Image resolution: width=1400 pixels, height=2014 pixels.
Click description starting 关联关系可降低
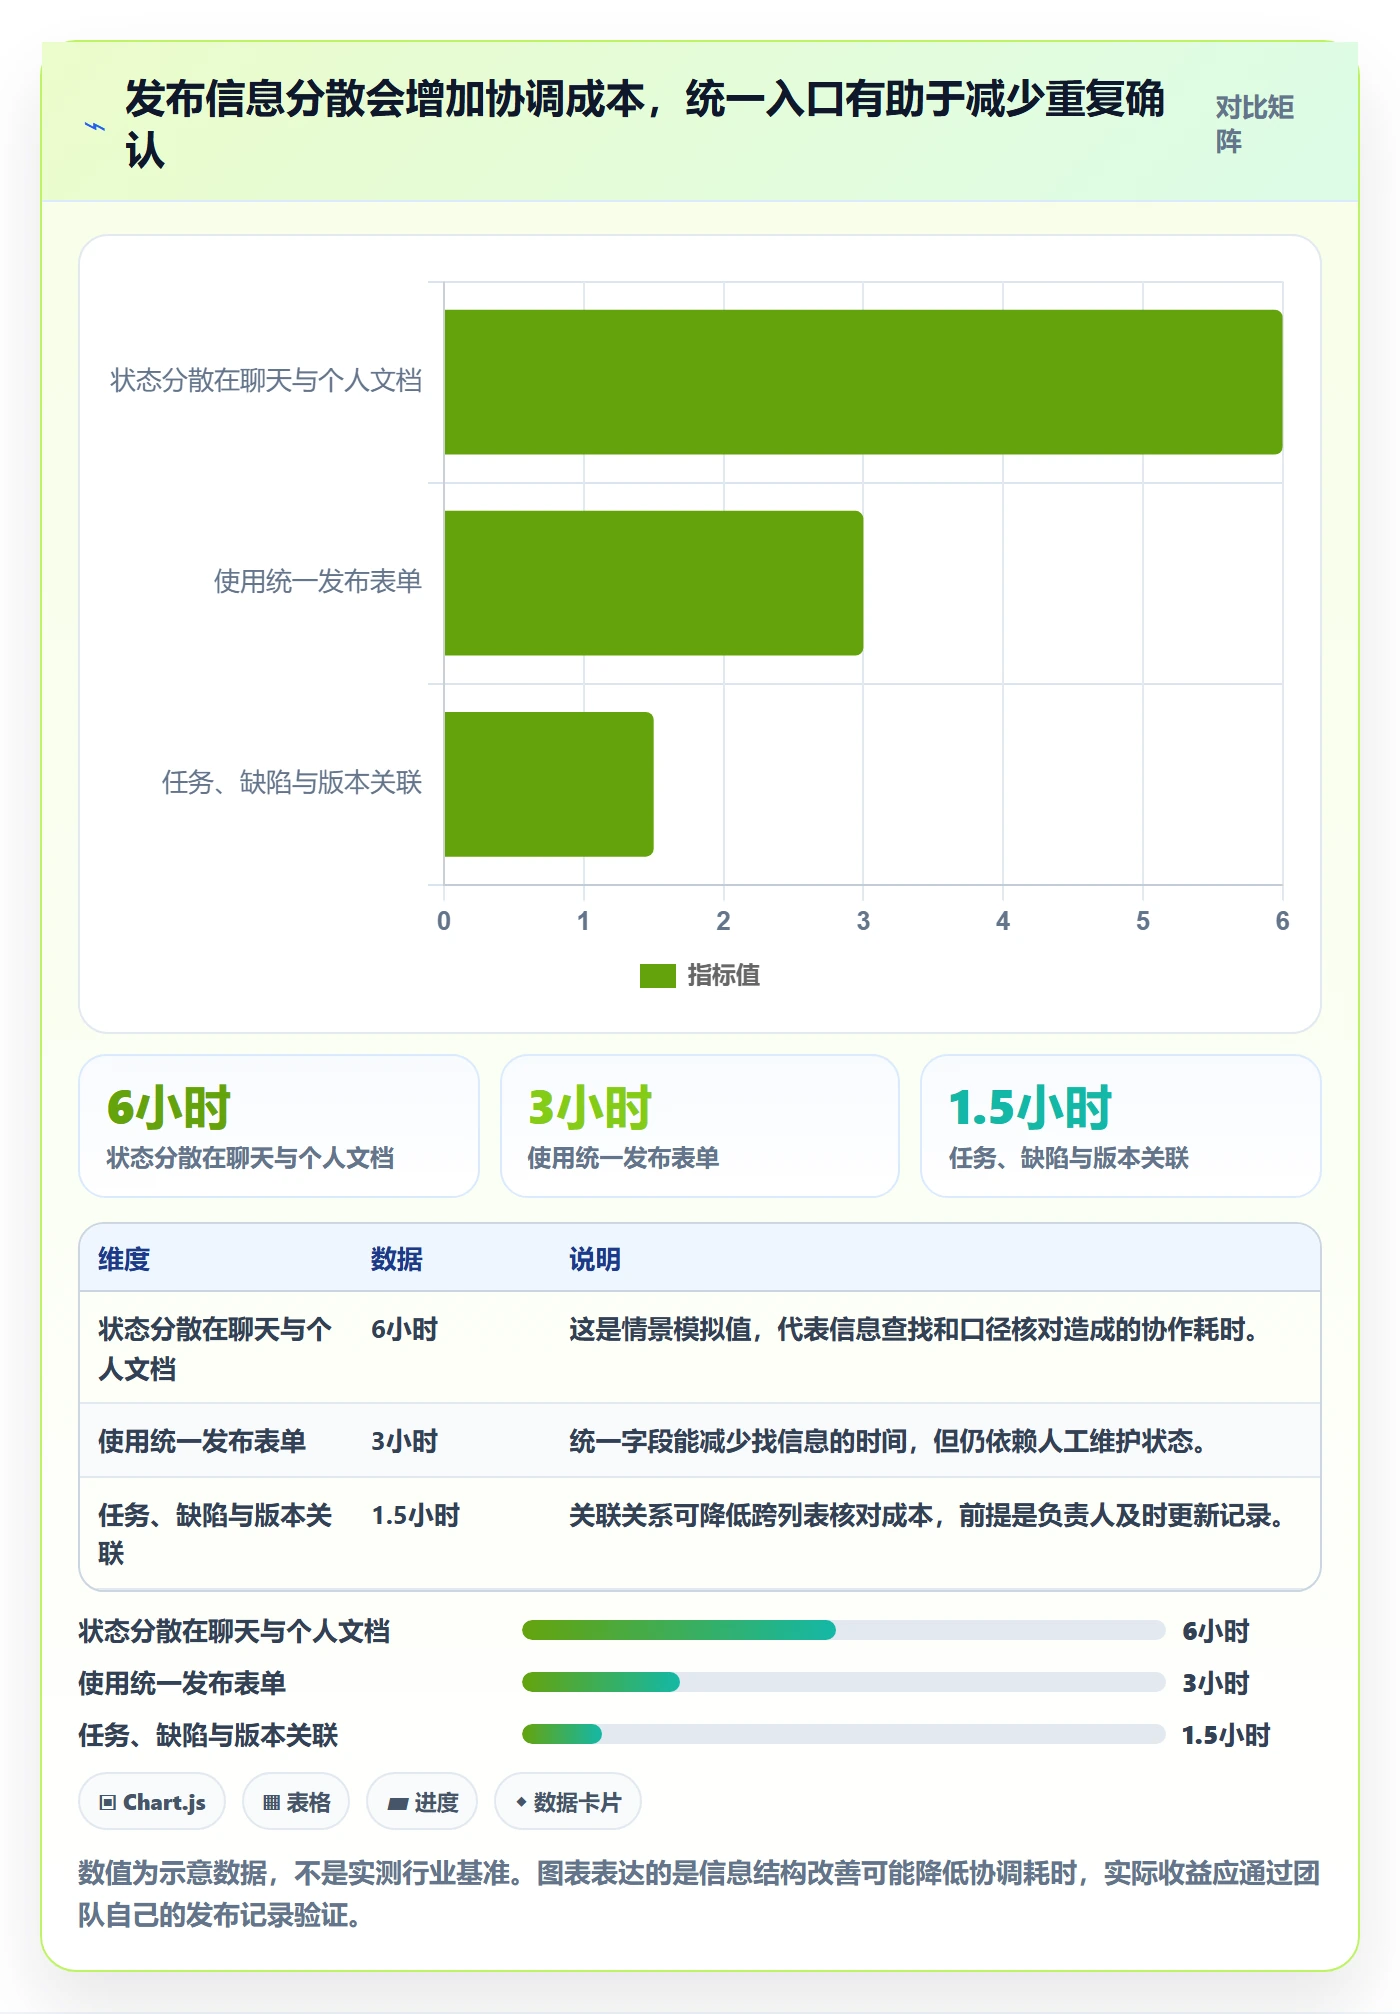[x=927, y=1515]
